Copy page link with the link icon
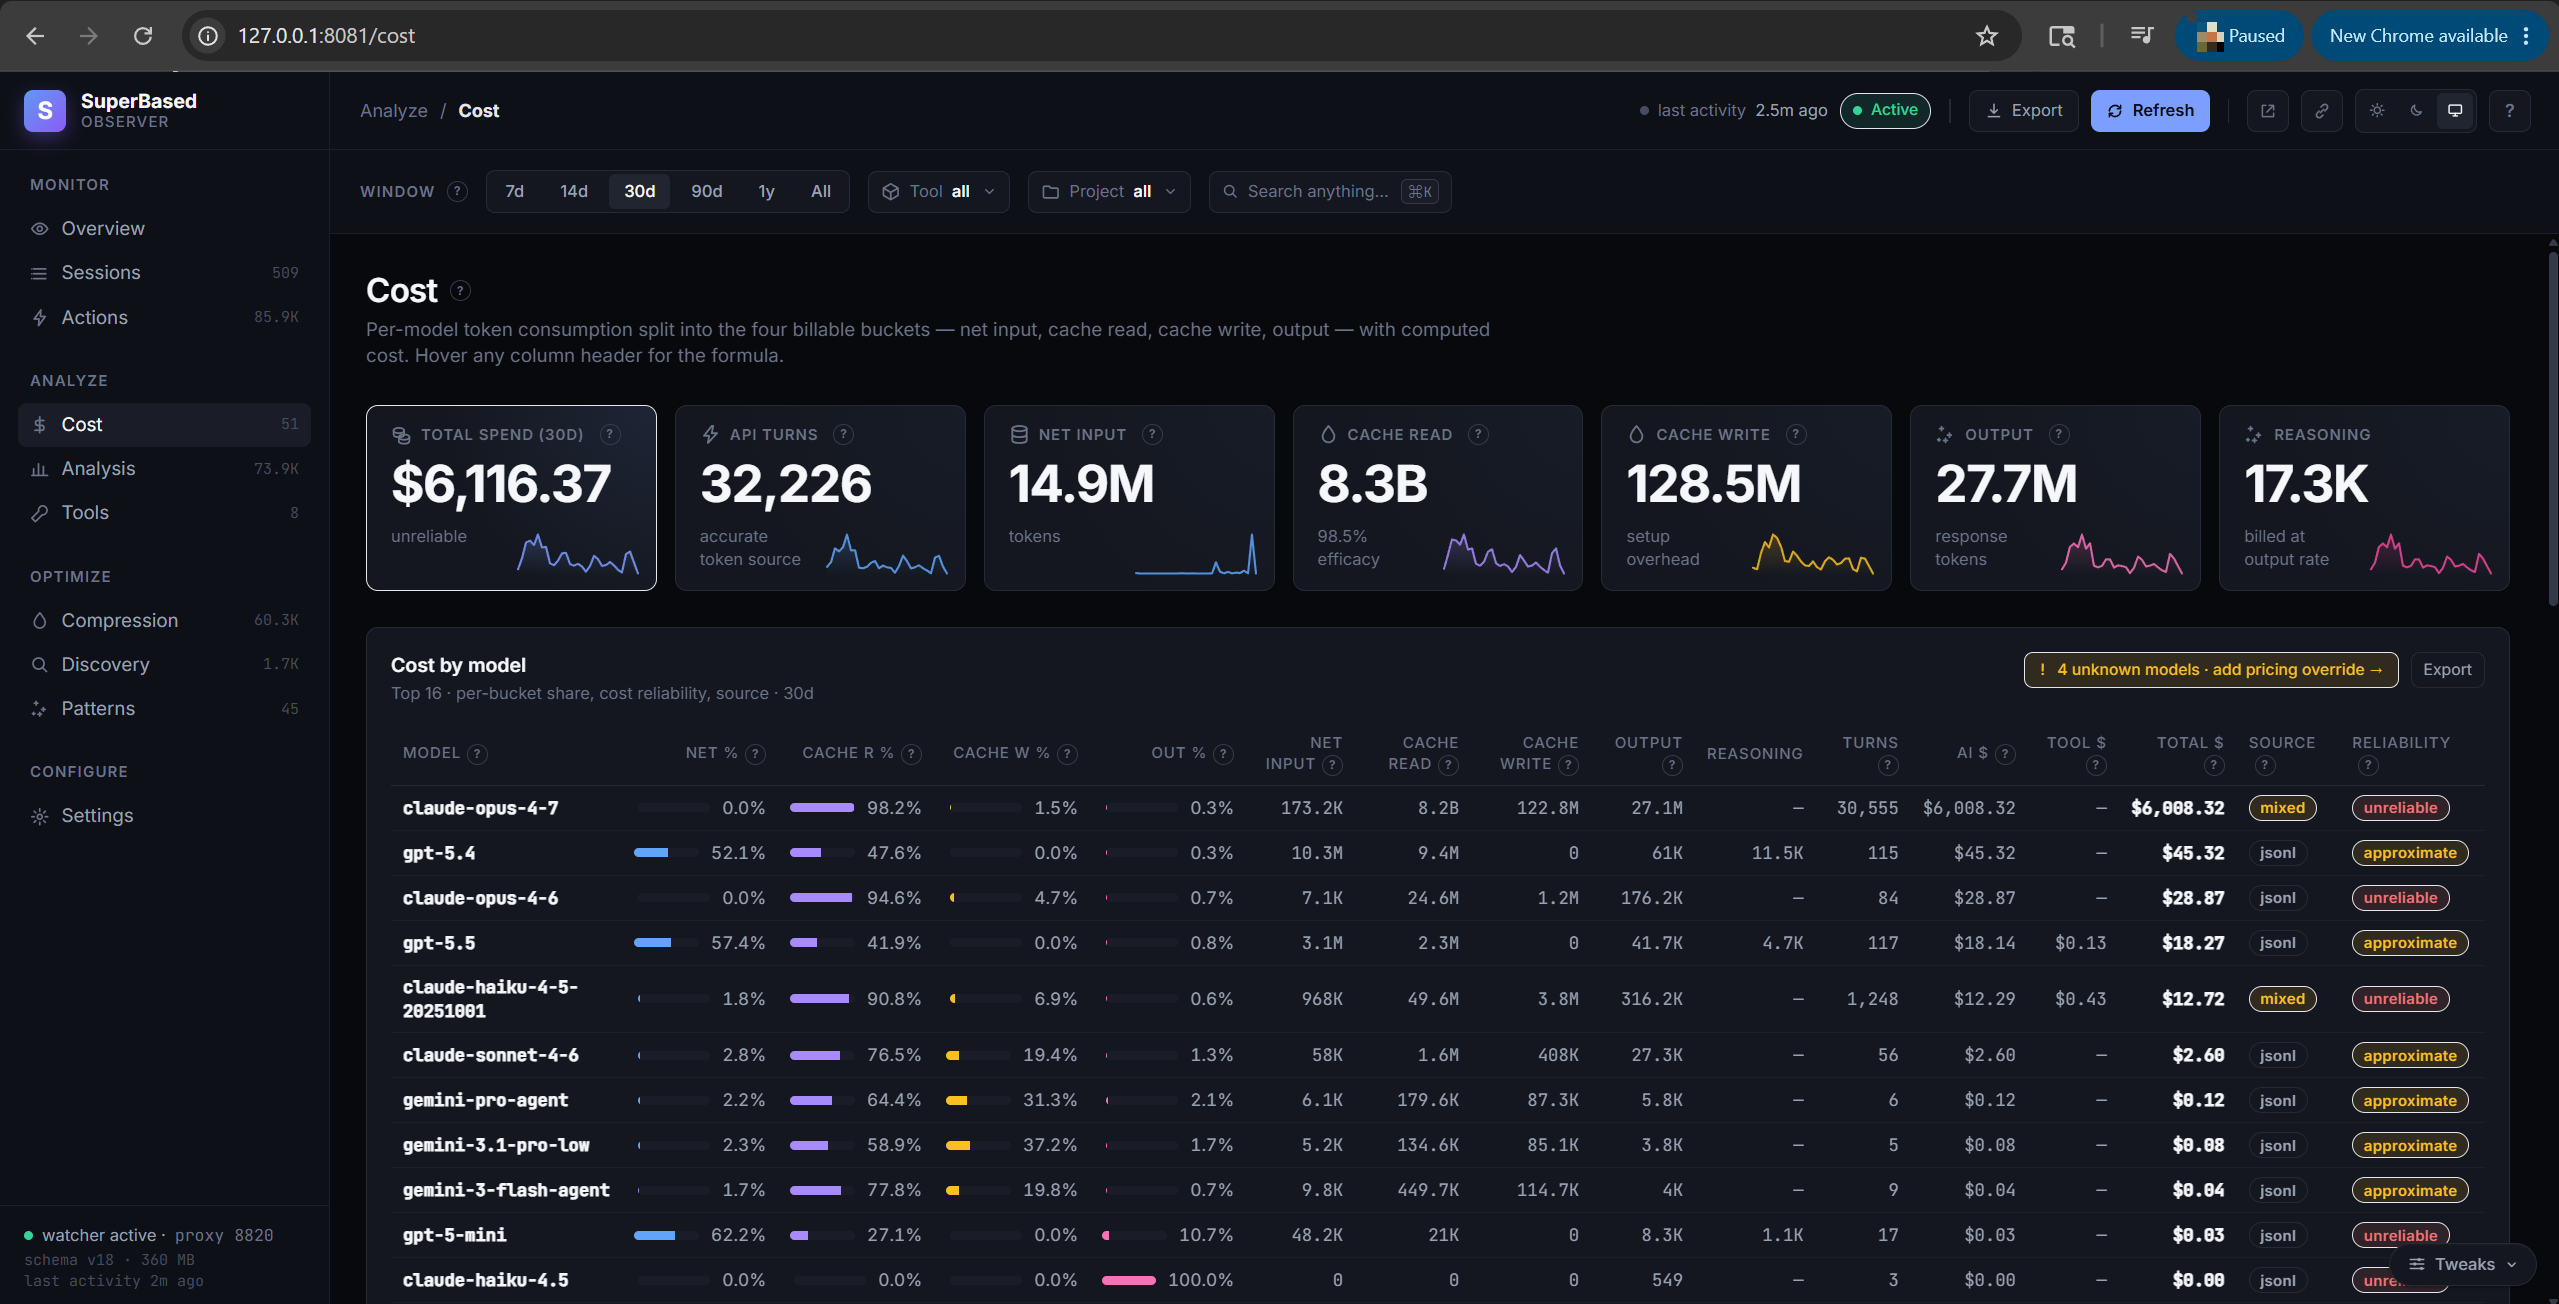 tap(2322, 111)
